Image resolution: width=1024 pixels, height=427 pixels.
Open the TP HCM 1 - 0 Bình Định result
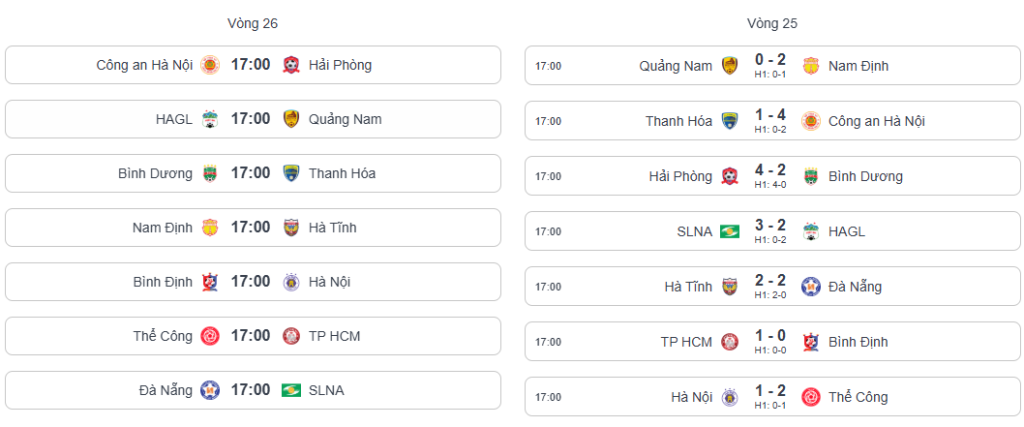[x=770, y=337]
